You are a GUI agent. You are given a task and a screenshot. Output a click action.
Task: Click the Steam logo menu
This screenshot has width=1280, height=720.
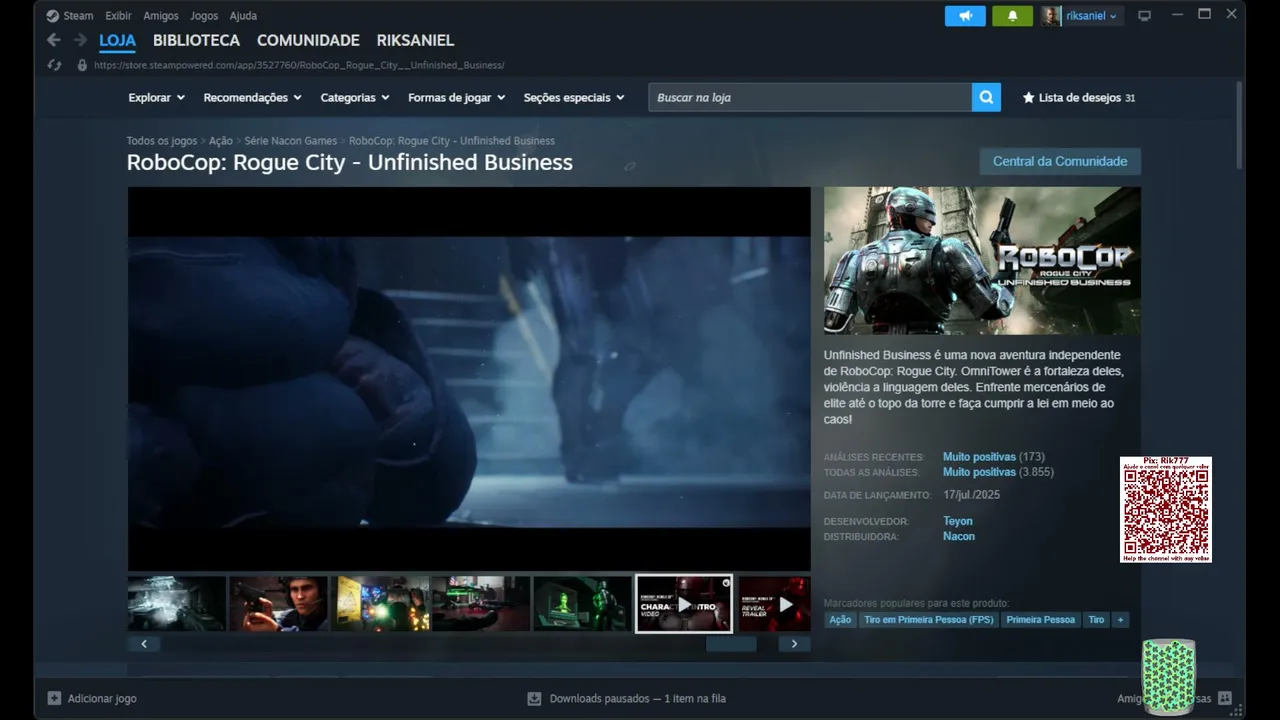coord(70,16)
